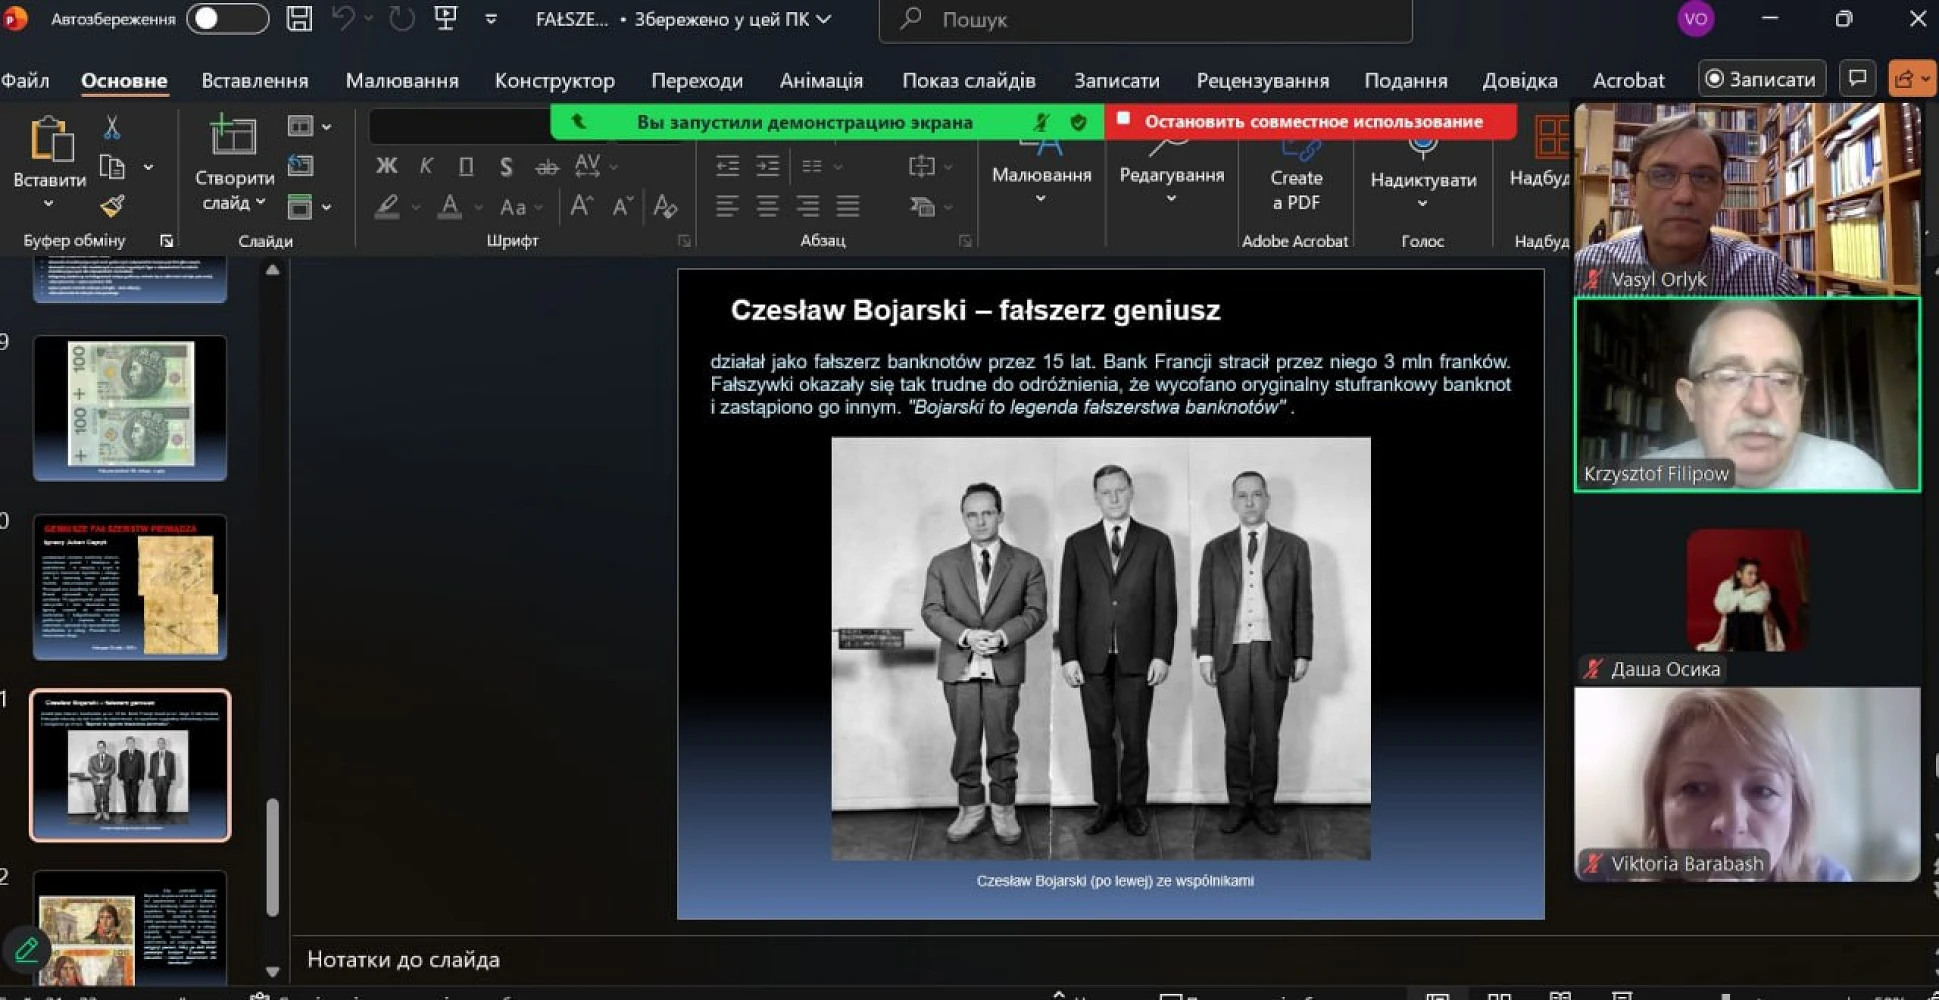Toggle the Автозбереження autosave switch
Image resolution: width=1939 pixels, height=1000 pixels.
click(227, 19)
